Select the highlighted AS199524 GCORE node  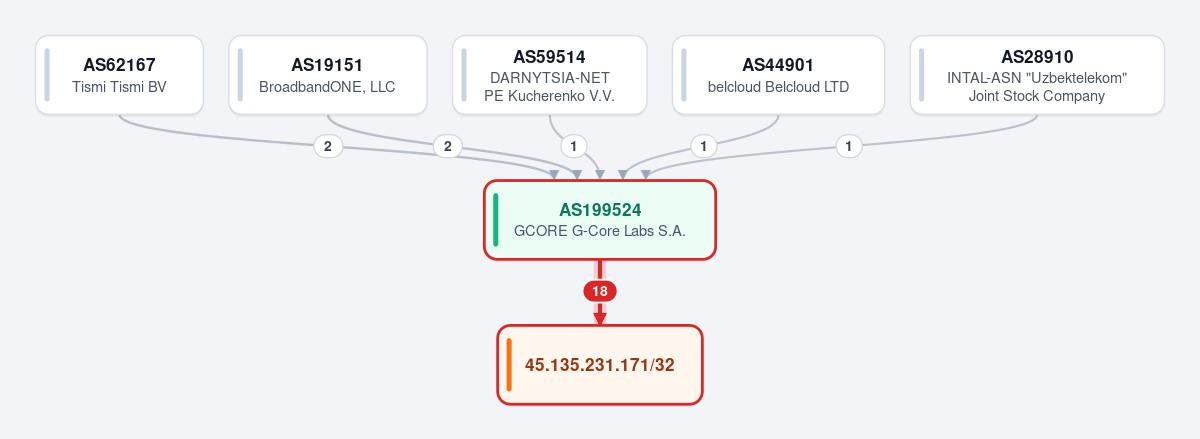pyautogui.click(x=600, y=220)
